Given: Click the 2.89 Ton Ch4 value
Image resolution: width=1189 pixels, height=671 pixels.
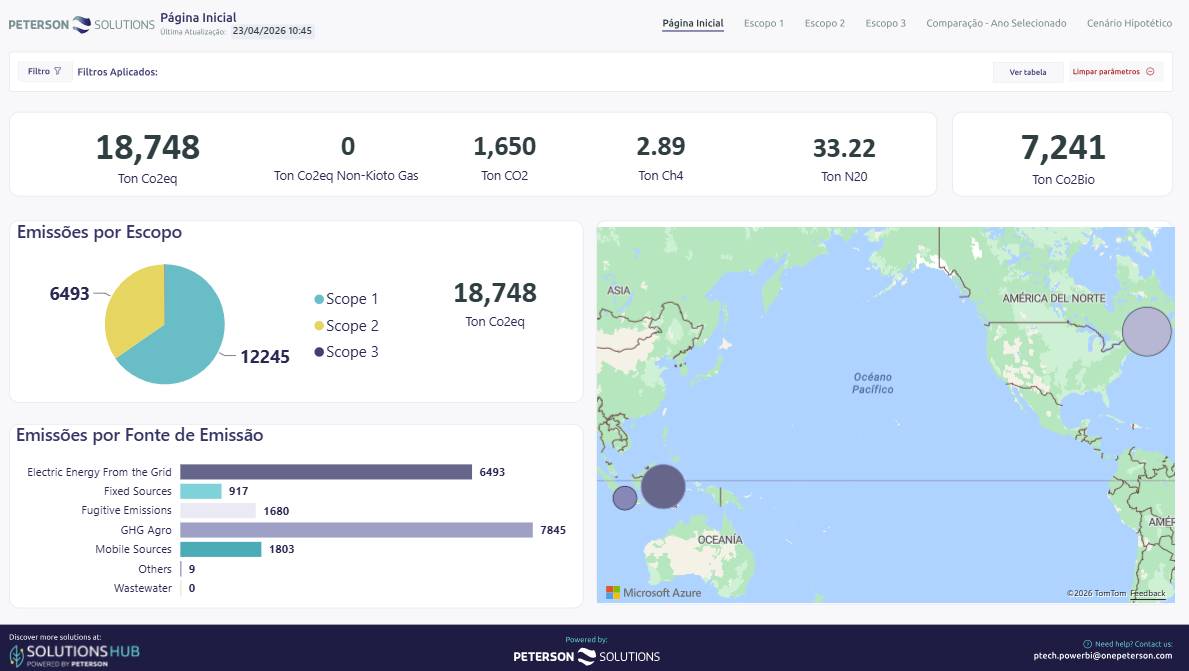Looking at the screenshot, I should (x=660, y=146).
